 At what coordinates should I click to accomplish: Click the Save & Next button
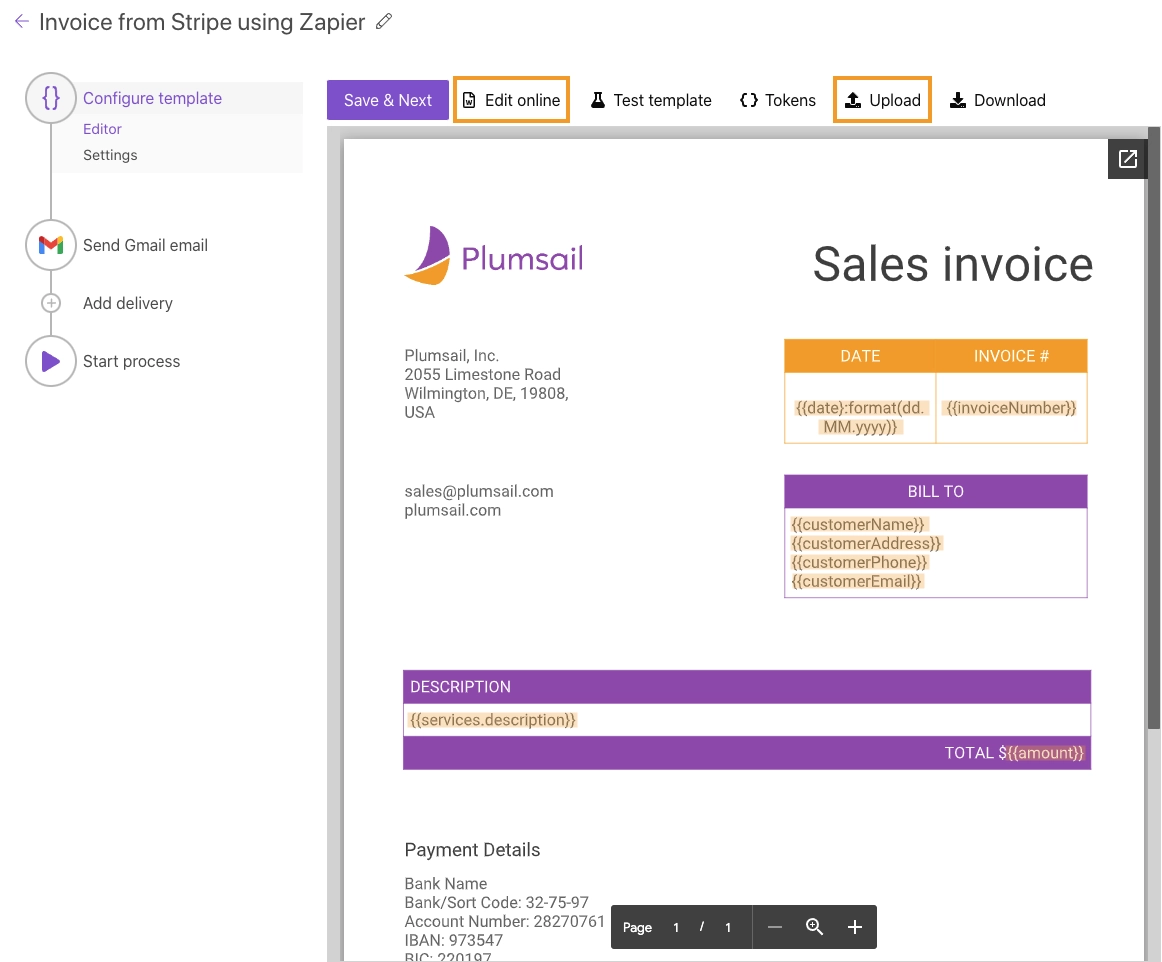pos(388,100)
